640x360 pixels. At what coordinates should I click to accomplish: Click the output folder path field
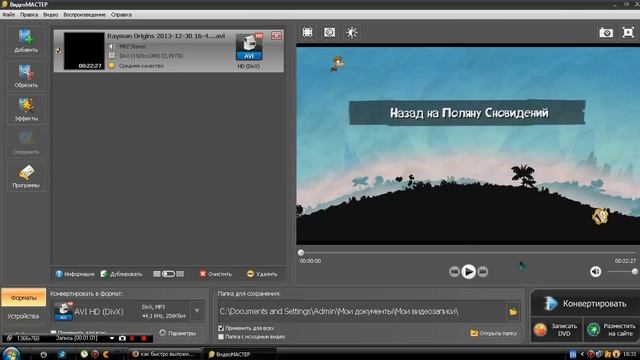[362, 311]
